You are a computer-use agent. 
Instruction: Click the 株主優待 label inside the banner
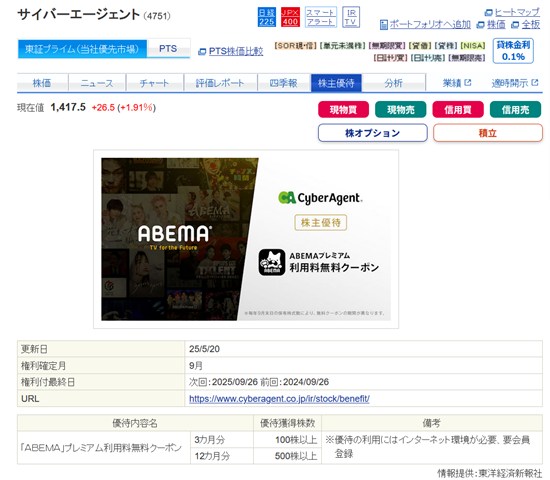[x=321, y=222]
